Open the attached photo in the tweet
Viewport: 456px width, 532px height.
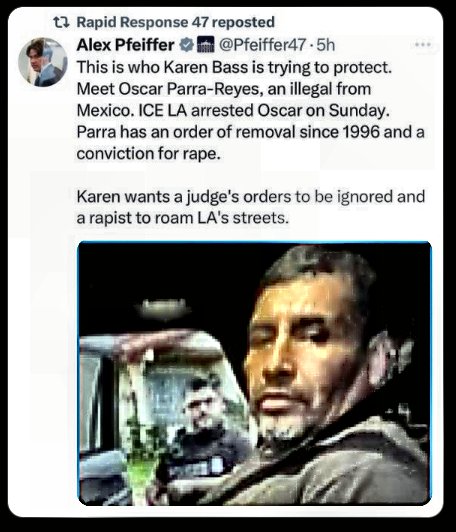[254, 373]
